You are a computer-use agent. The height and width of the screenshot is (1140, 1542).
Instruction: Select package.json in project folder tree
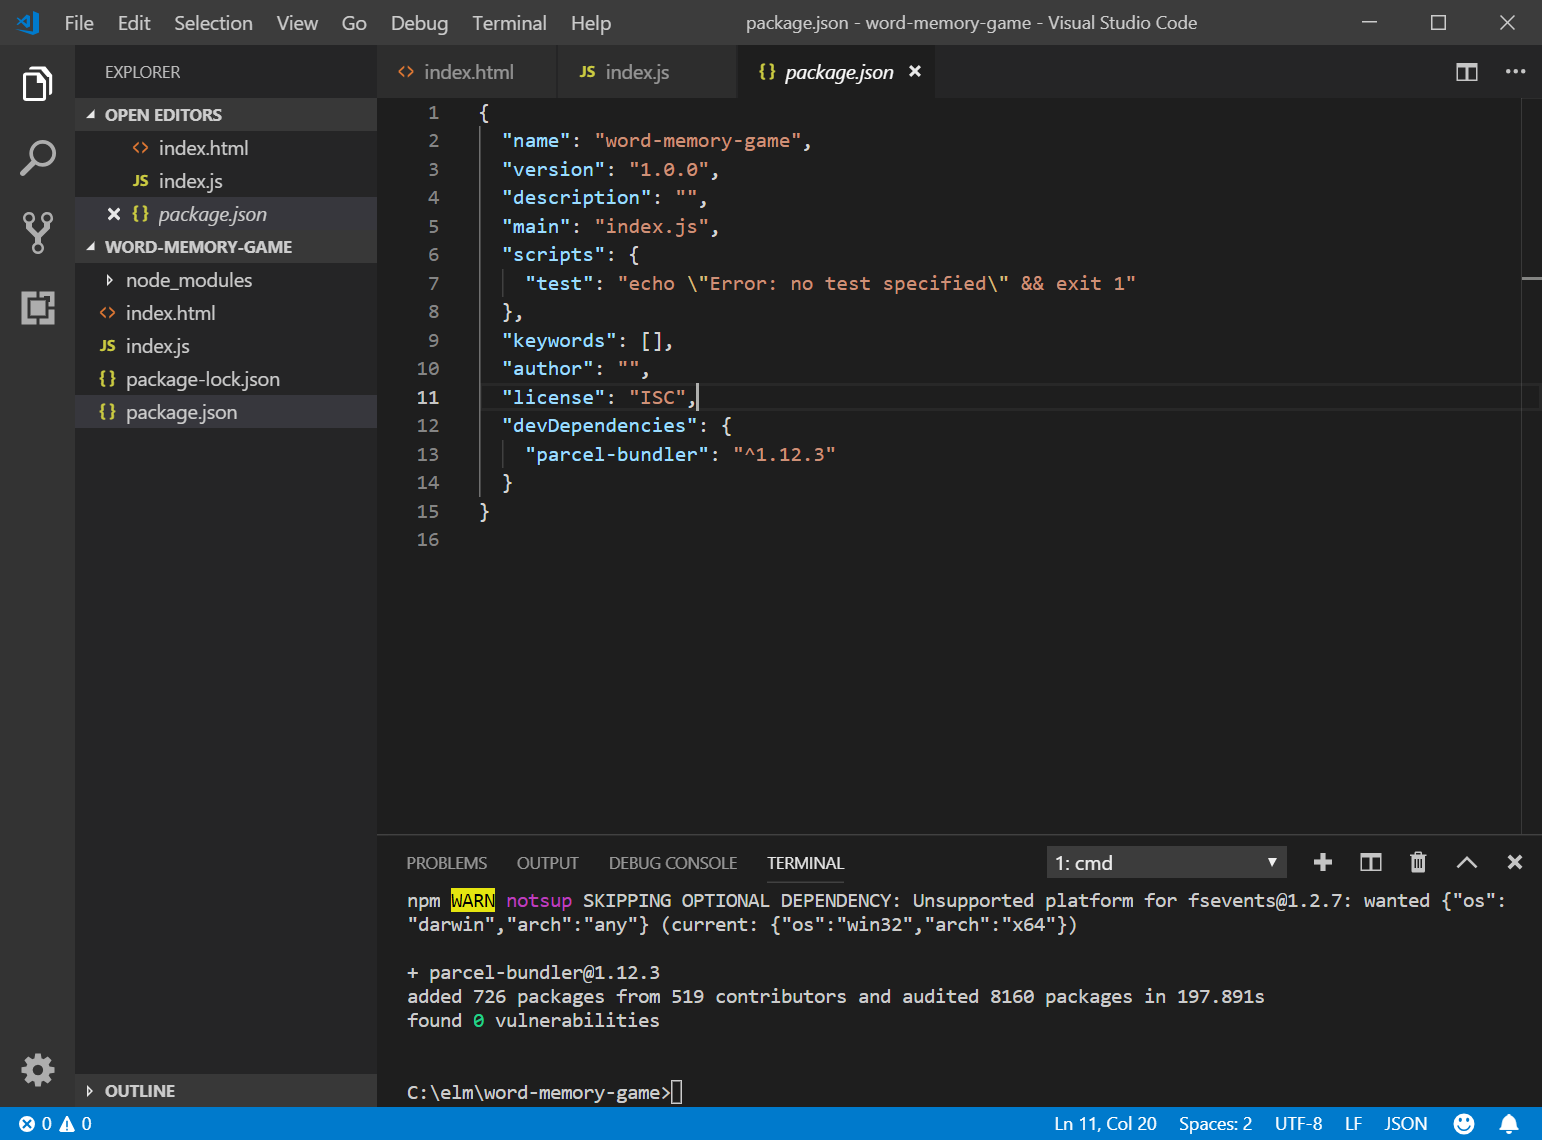(x=226, y=412)
